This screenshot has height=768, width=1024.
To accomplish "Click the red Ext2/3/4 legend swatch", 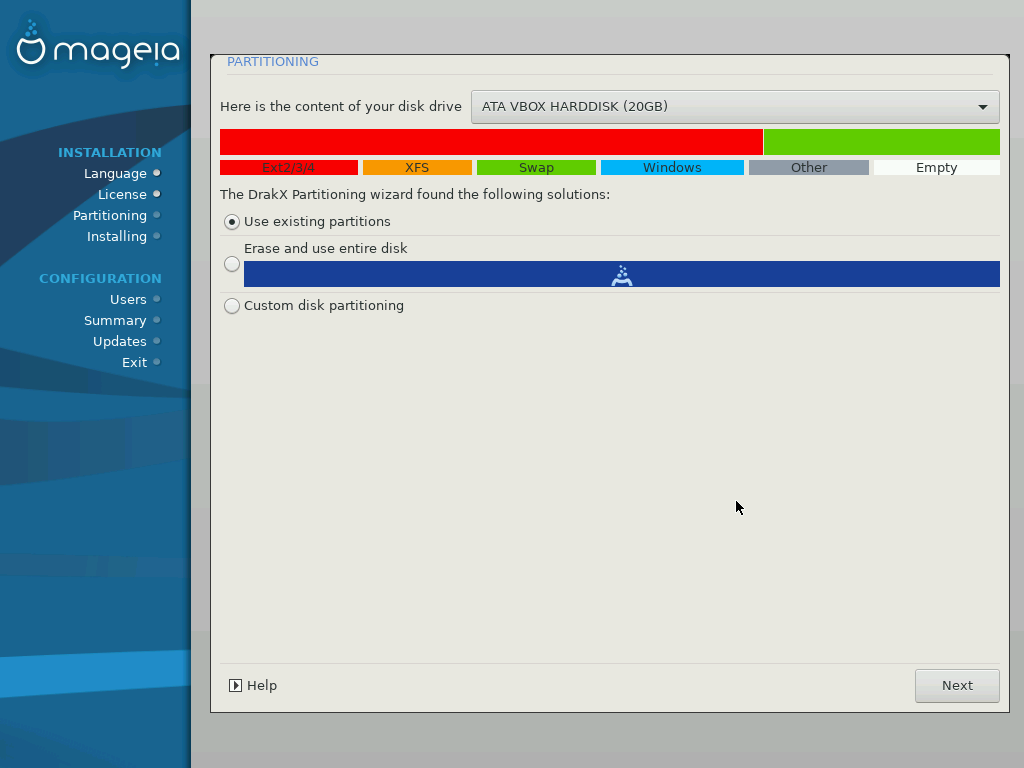I will point(288,168).
